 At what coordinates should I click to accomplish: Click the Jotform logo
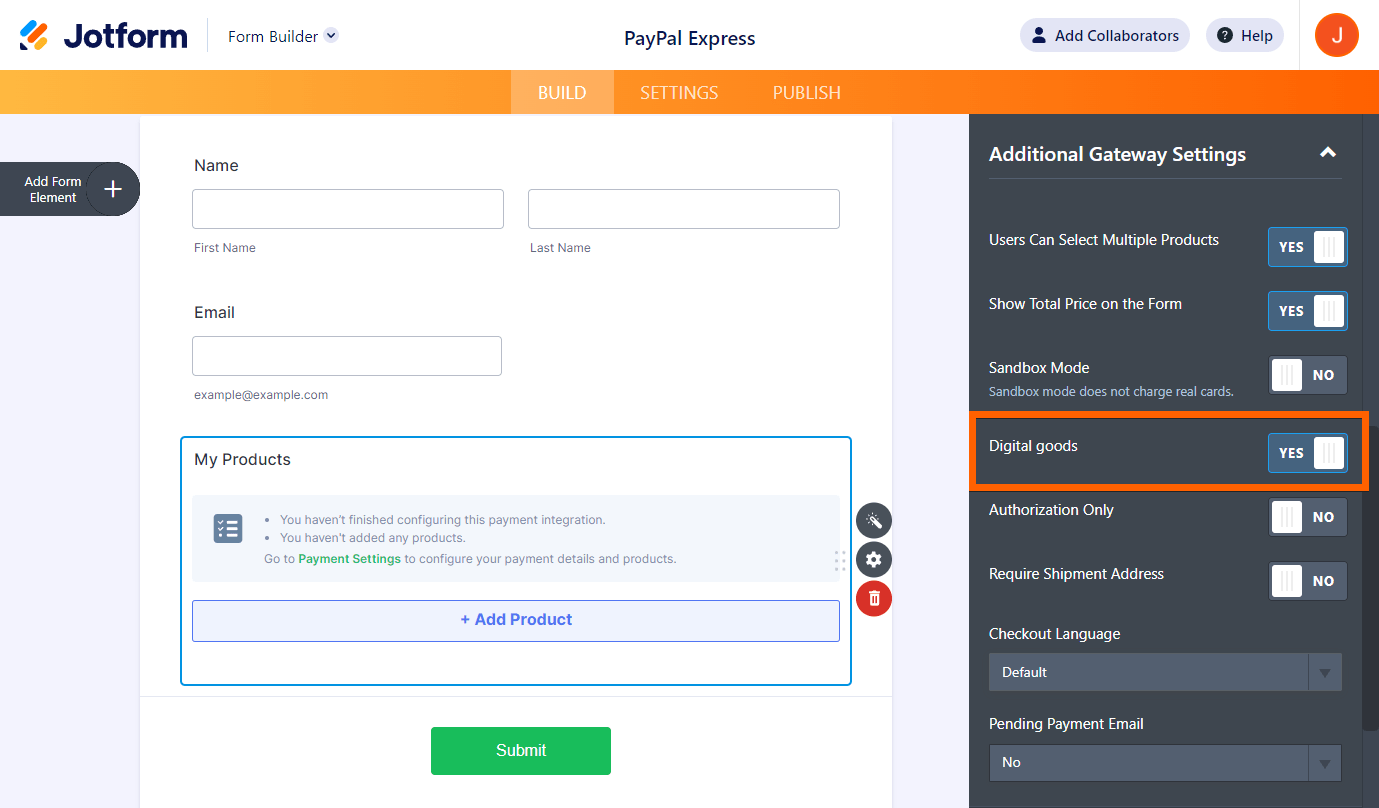[x=104, y=36]
